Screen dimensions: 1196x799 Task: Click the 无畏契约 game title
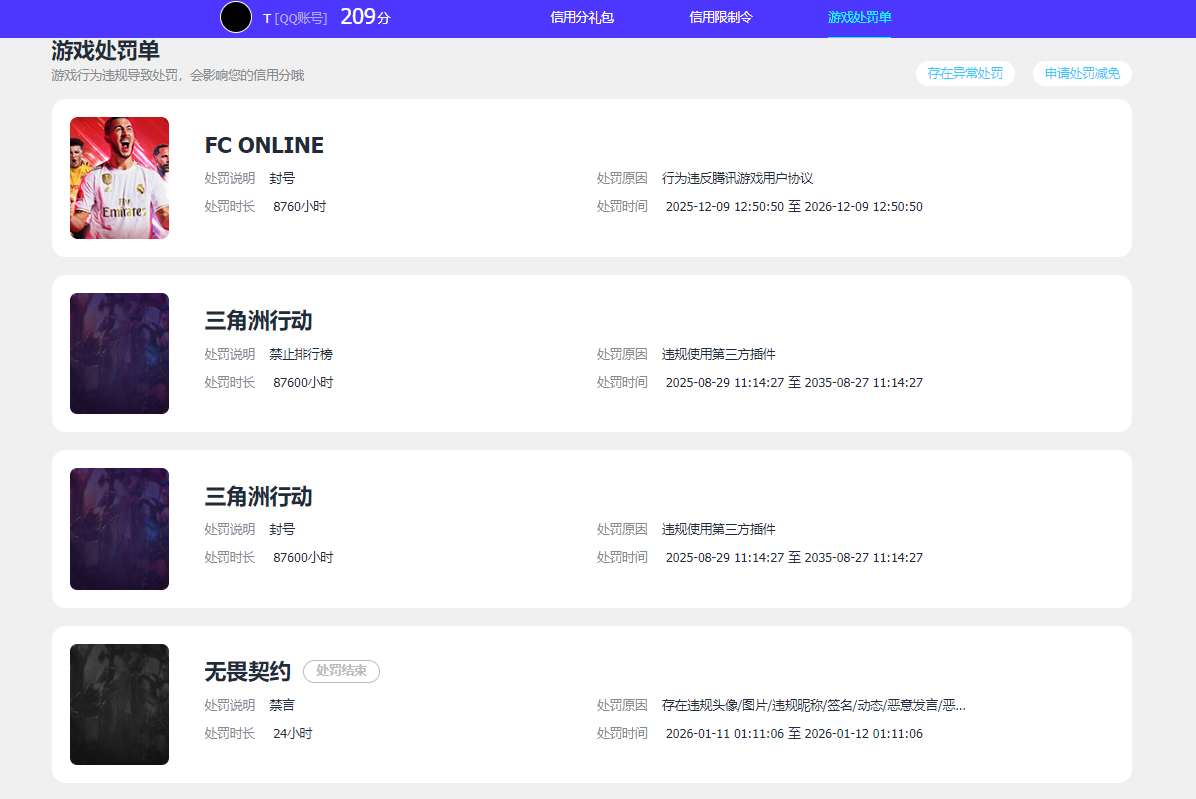(247, 672)
